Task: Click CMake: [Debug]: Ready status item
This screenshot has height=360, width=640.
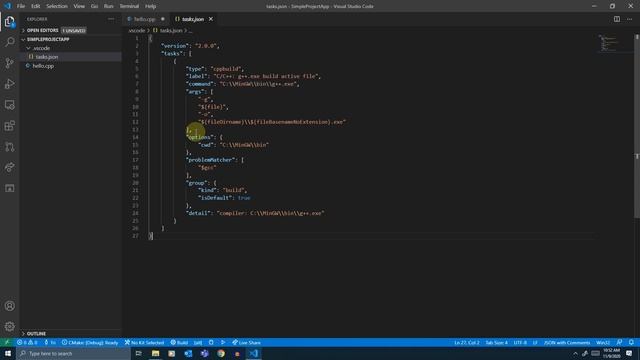Action: click(x=90, y=342)
